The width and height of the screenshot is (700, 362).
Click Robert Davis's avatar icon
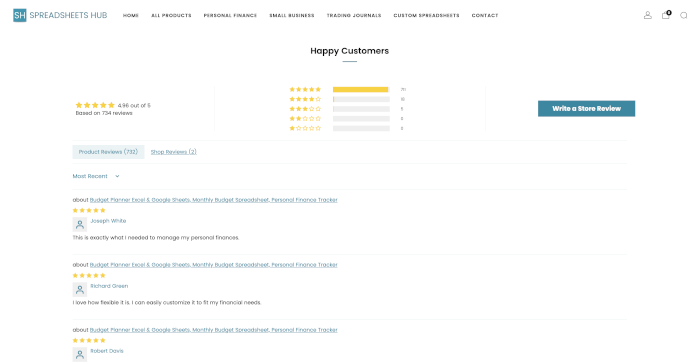click(80, 354)
